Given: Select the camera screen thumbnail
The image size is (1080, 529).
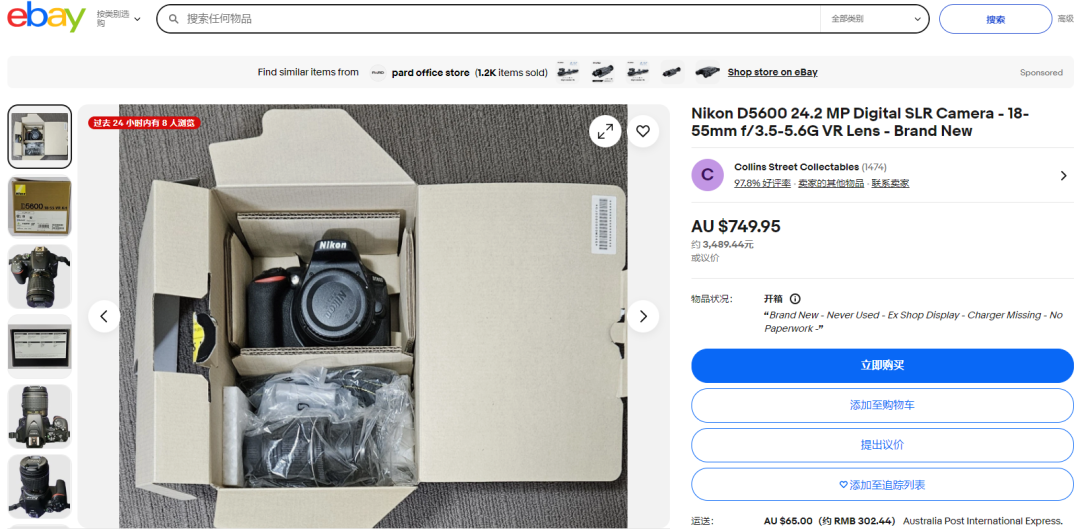Looking at the screenshot, I should tap(40, 346).
